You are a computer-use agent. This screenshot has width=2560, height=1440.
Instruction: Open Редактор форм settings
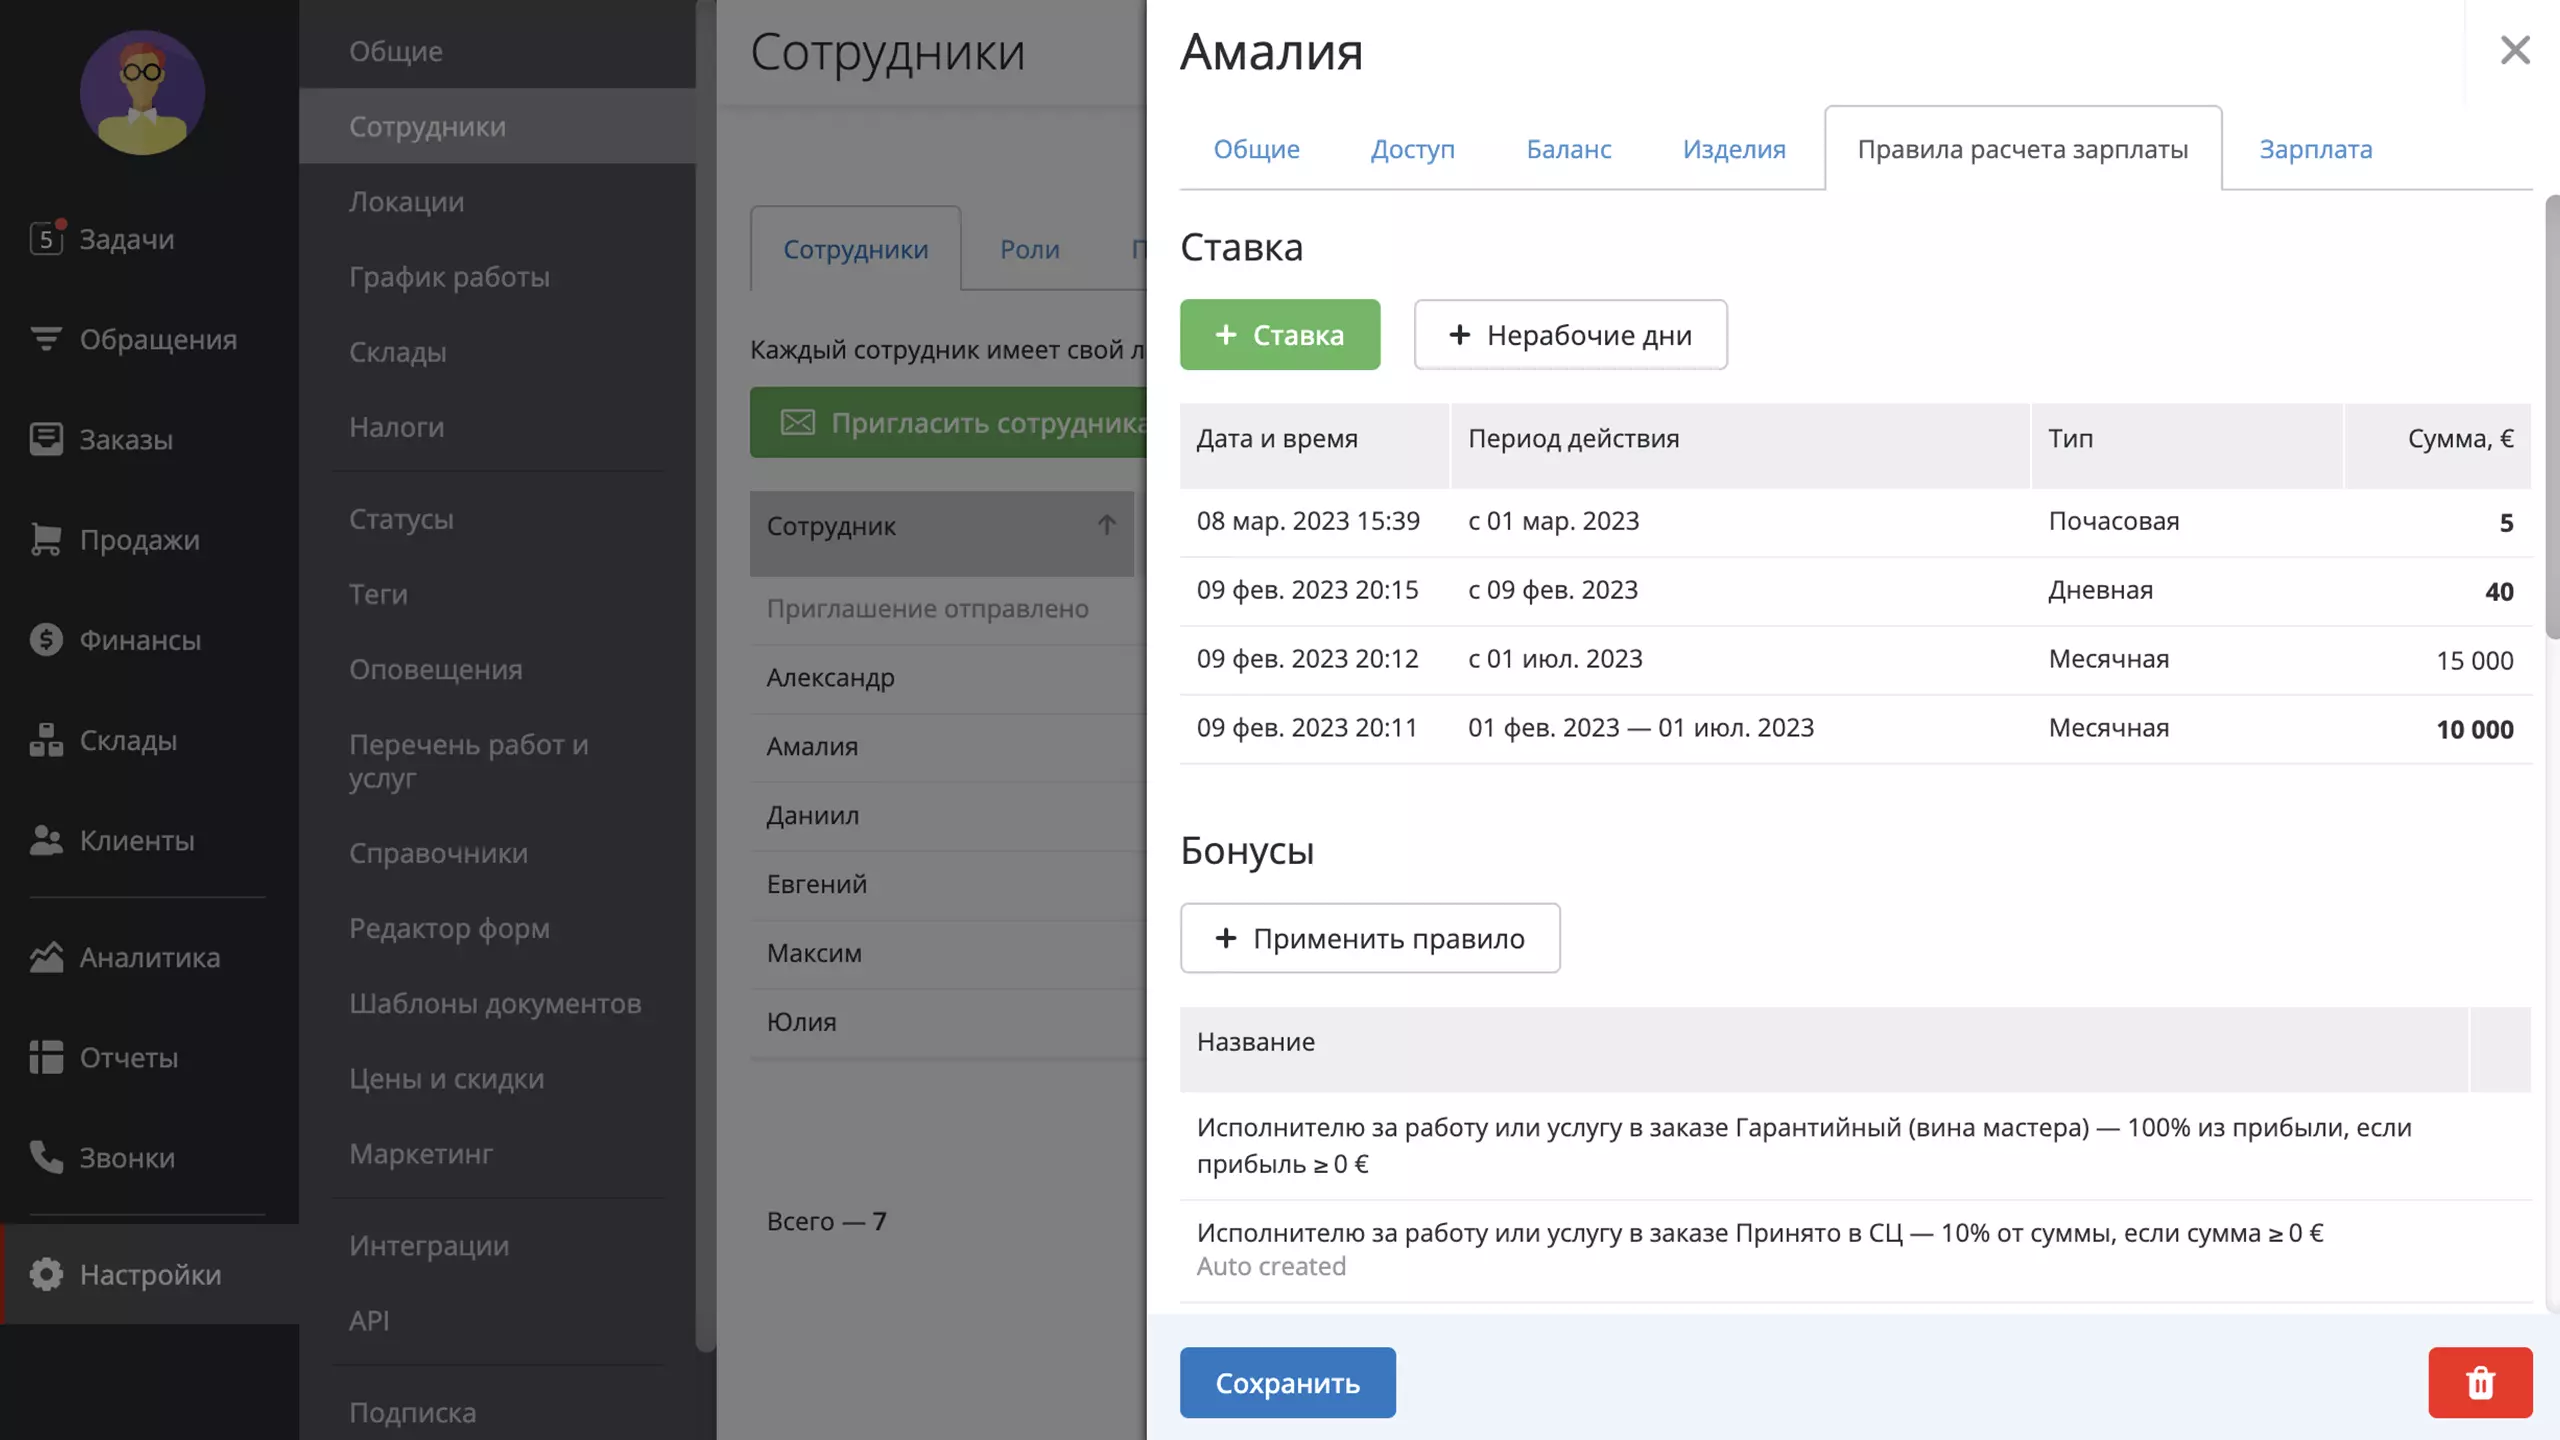point(497,927)
